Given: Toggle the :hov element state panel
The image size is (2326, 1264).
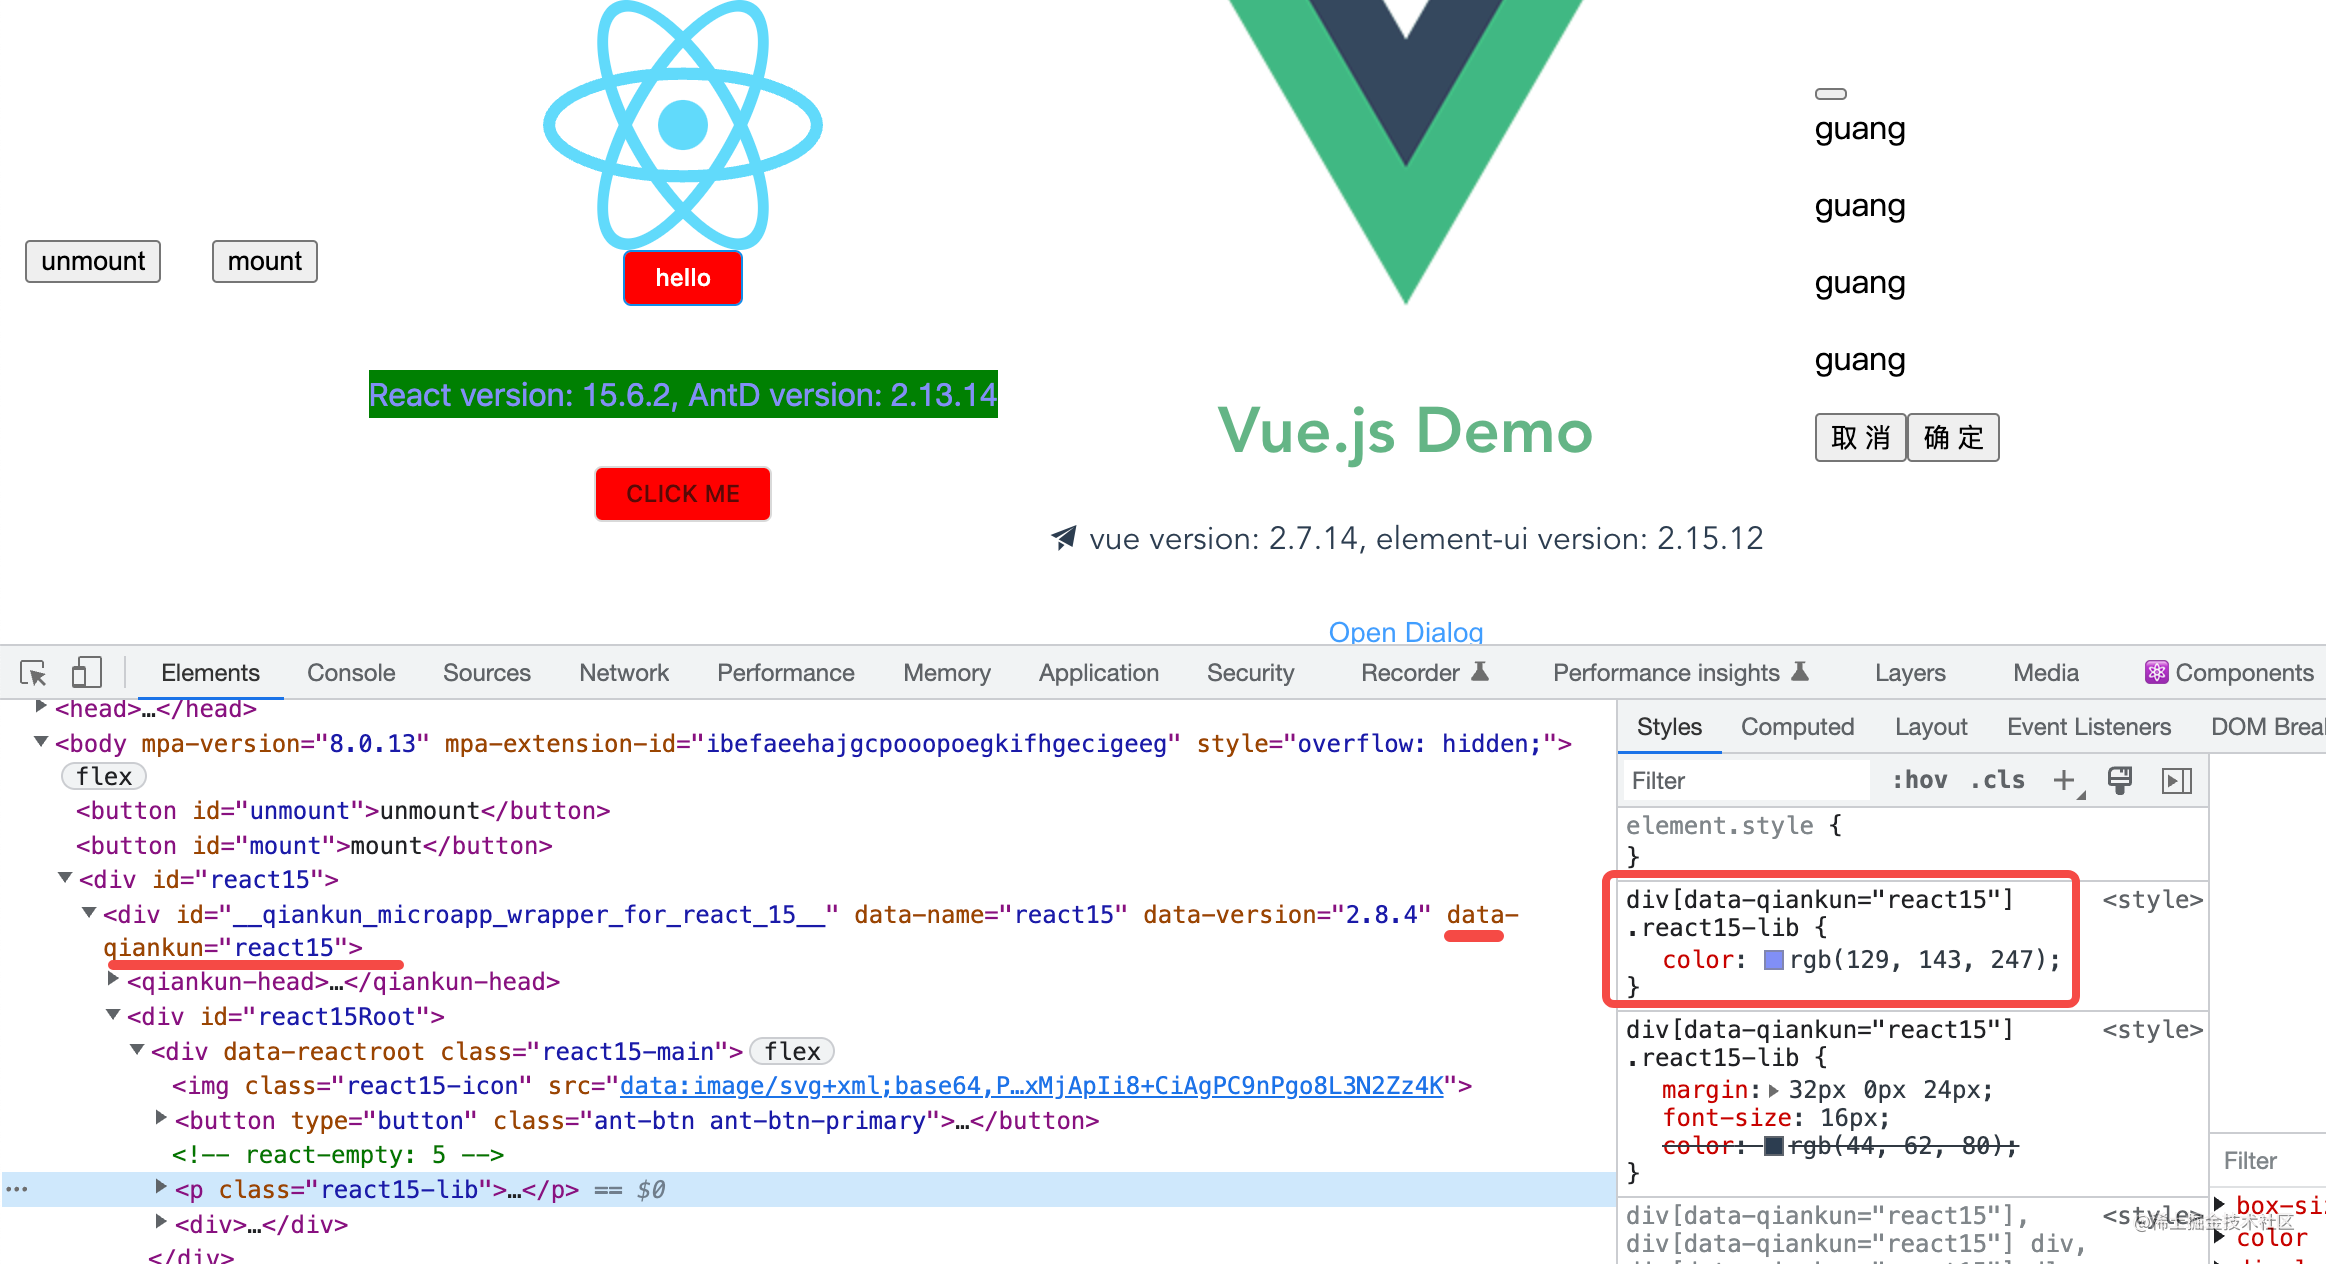Looking at the screenshot, I should 1919,780.
